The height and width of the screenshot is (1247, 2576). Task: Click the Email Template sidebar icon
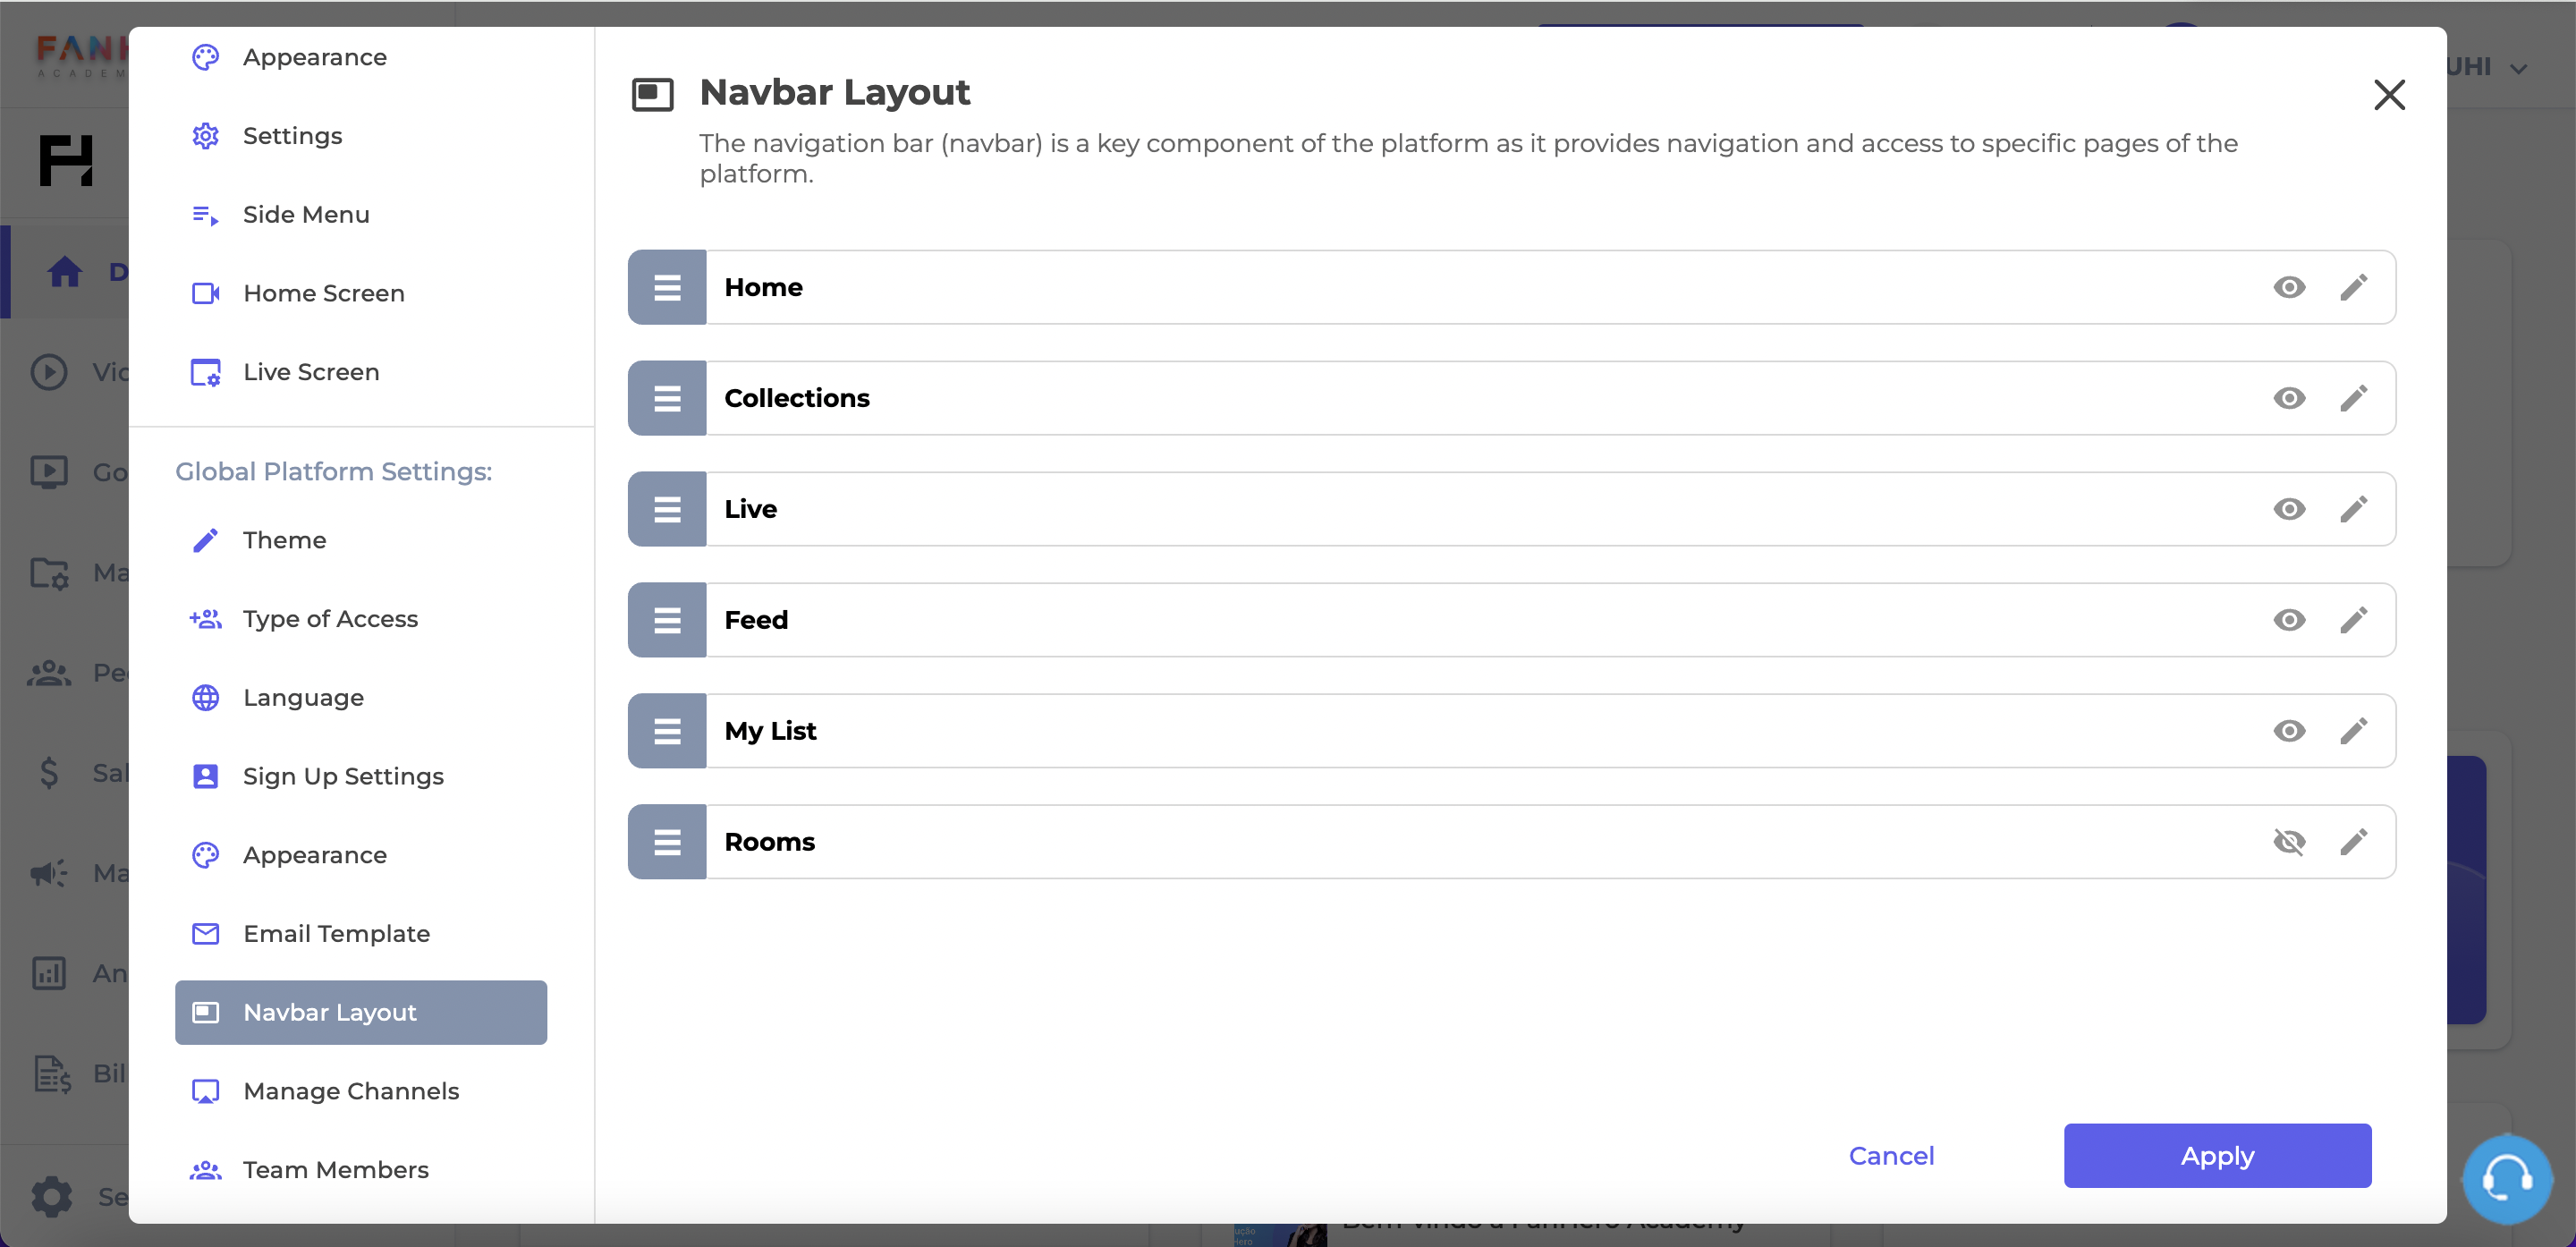tap(206, 933)
